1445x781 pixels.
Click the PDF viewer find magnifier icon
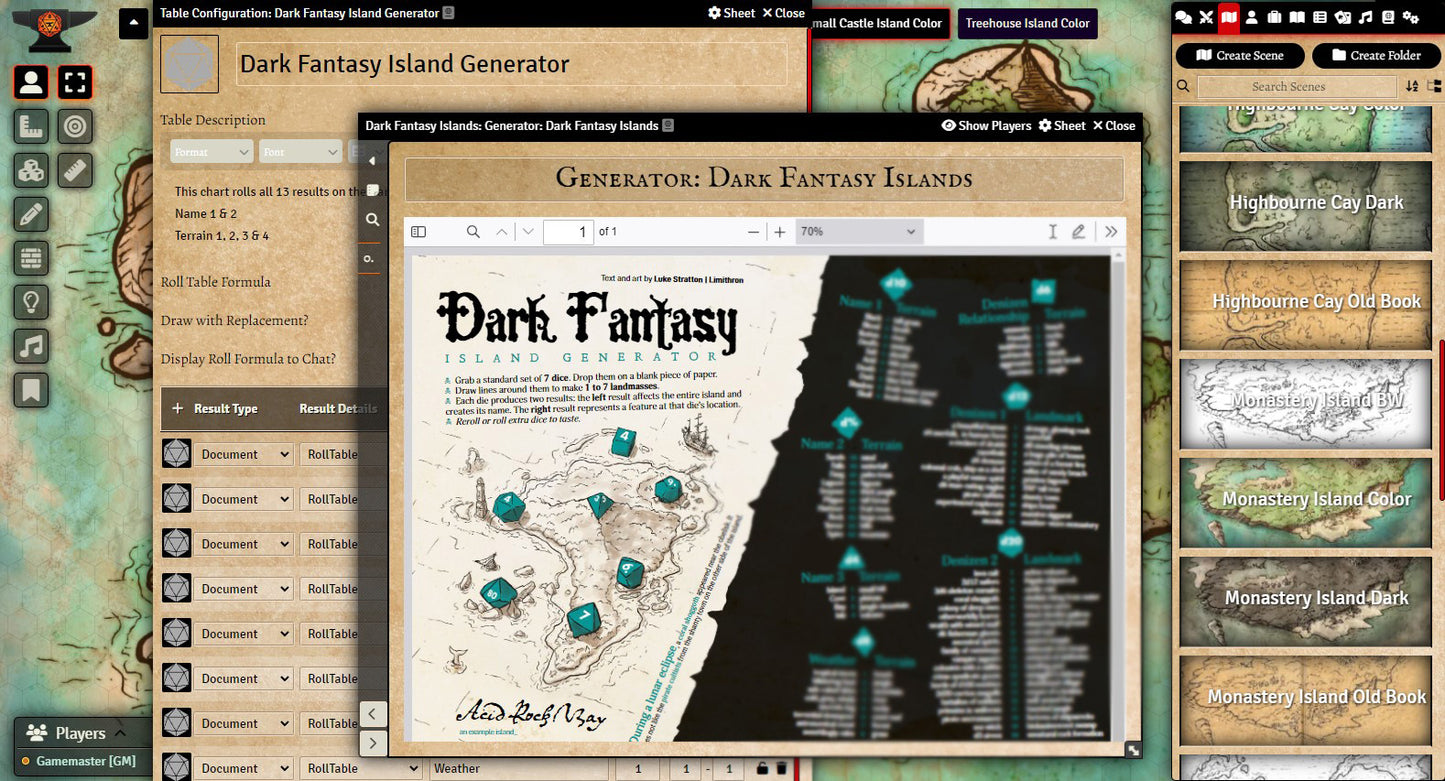tap(473, 232)
